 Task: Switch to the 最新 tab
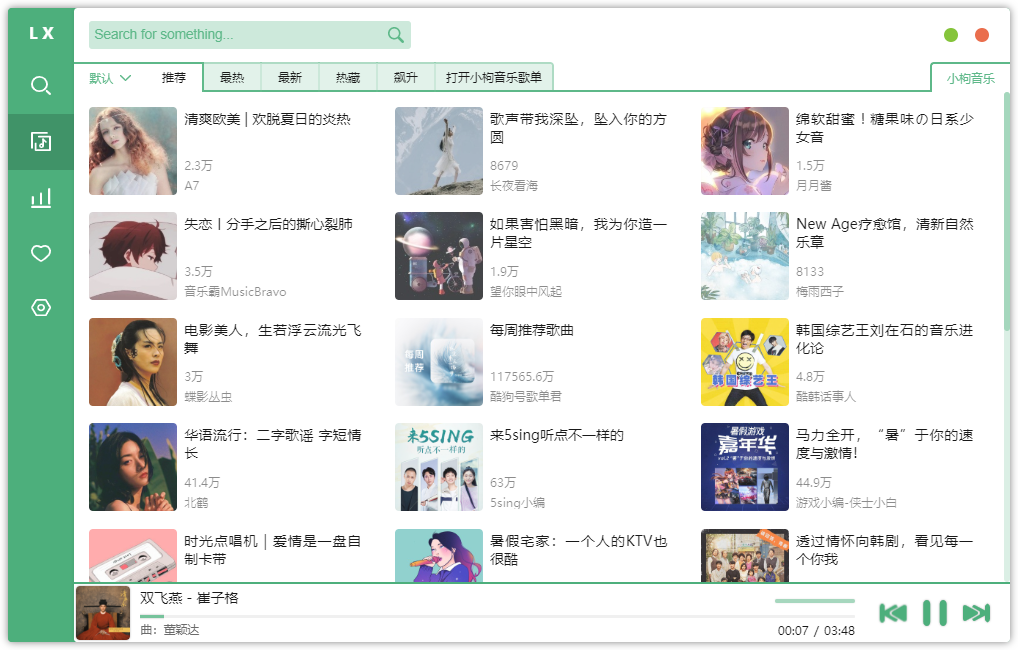click(x=289, y=76)
